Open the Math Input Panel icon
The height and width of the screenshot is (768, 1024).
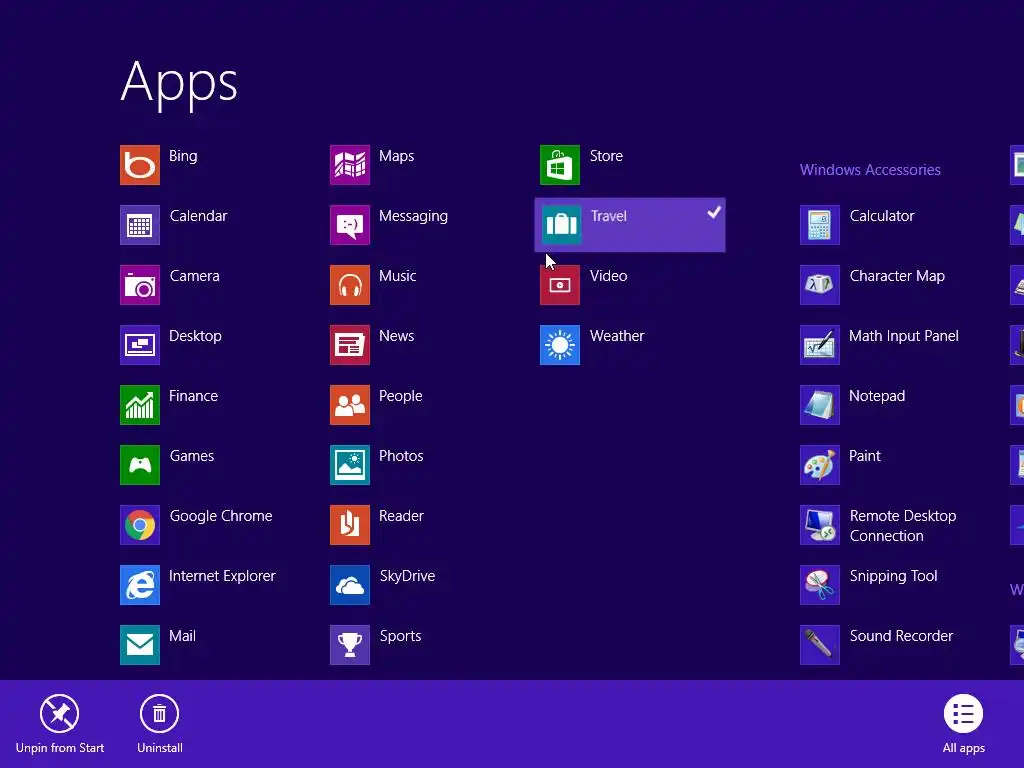820,345
